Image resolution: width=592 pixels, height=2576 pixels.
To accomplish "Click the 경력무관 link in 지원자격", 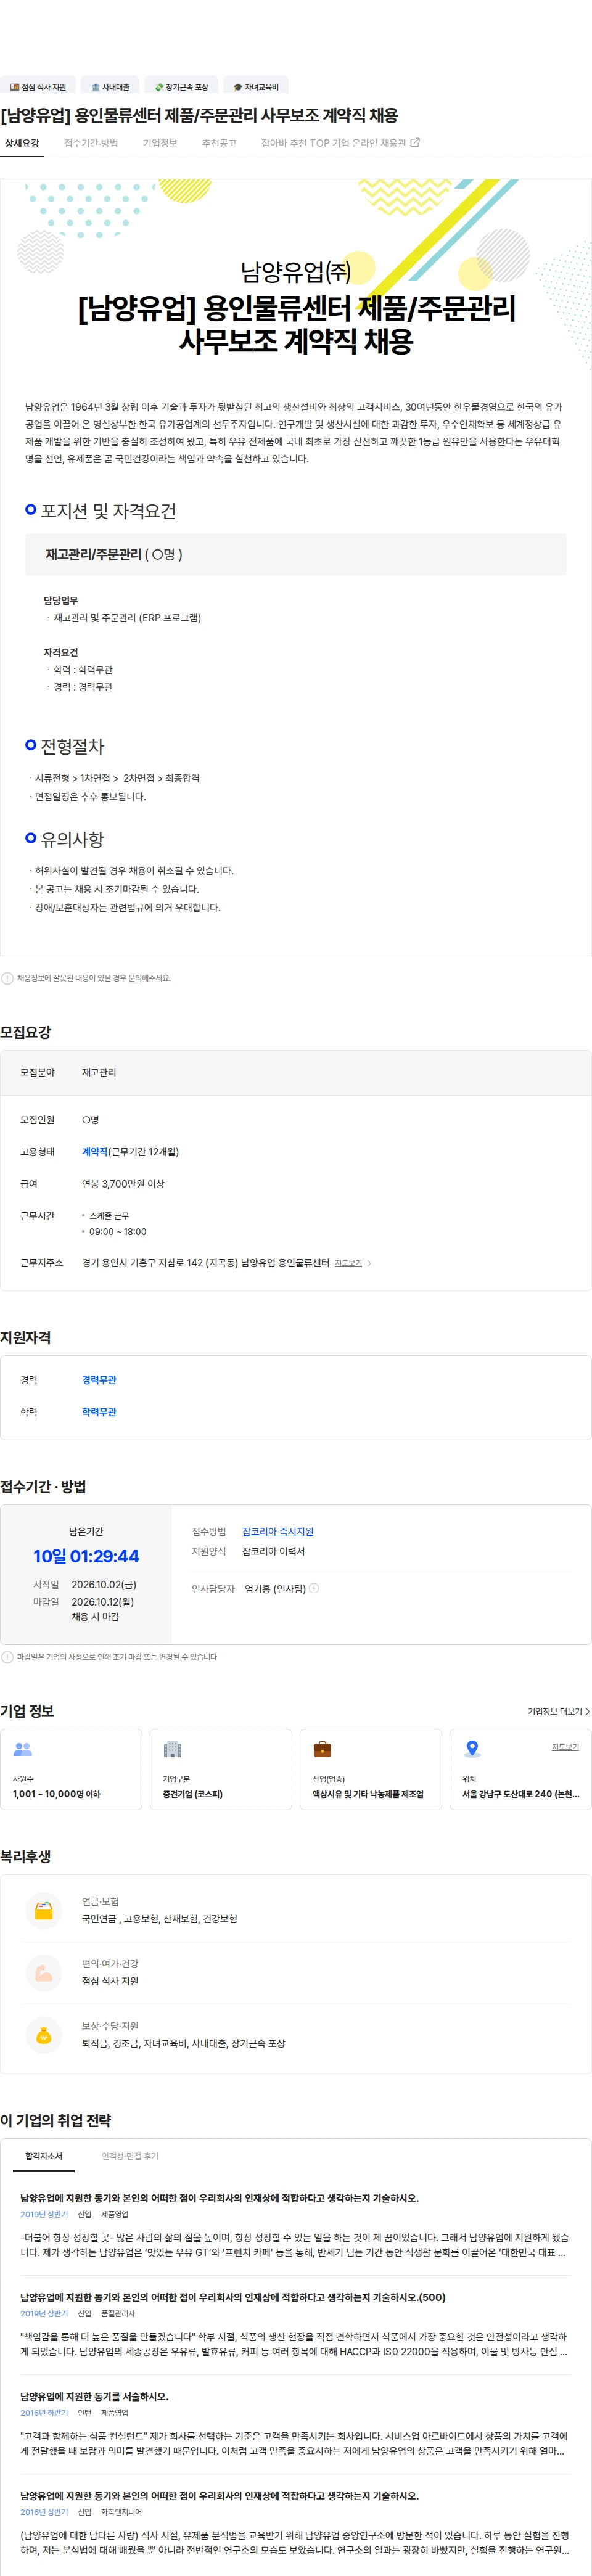I will point(99,1380).
